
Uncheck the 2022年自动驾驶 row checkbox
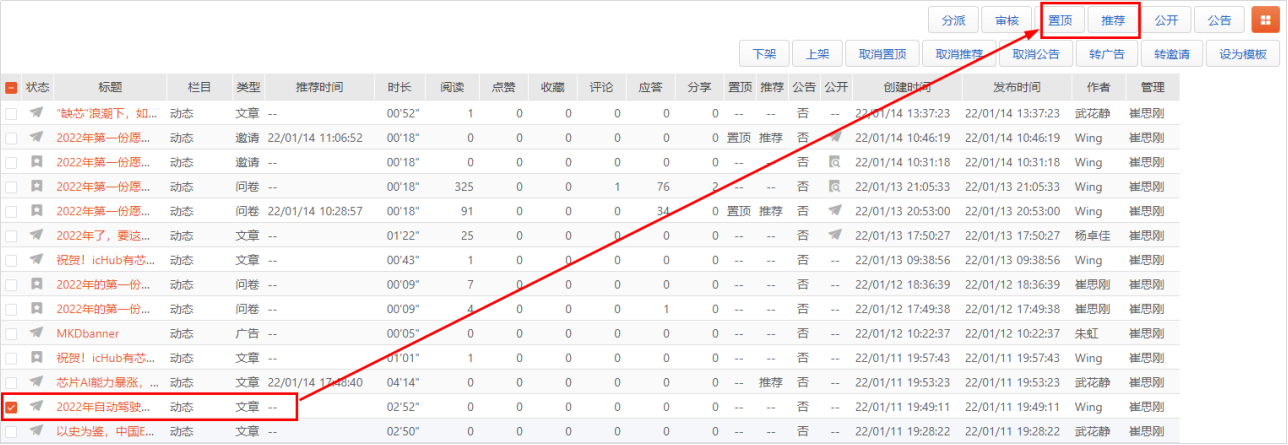11,407
